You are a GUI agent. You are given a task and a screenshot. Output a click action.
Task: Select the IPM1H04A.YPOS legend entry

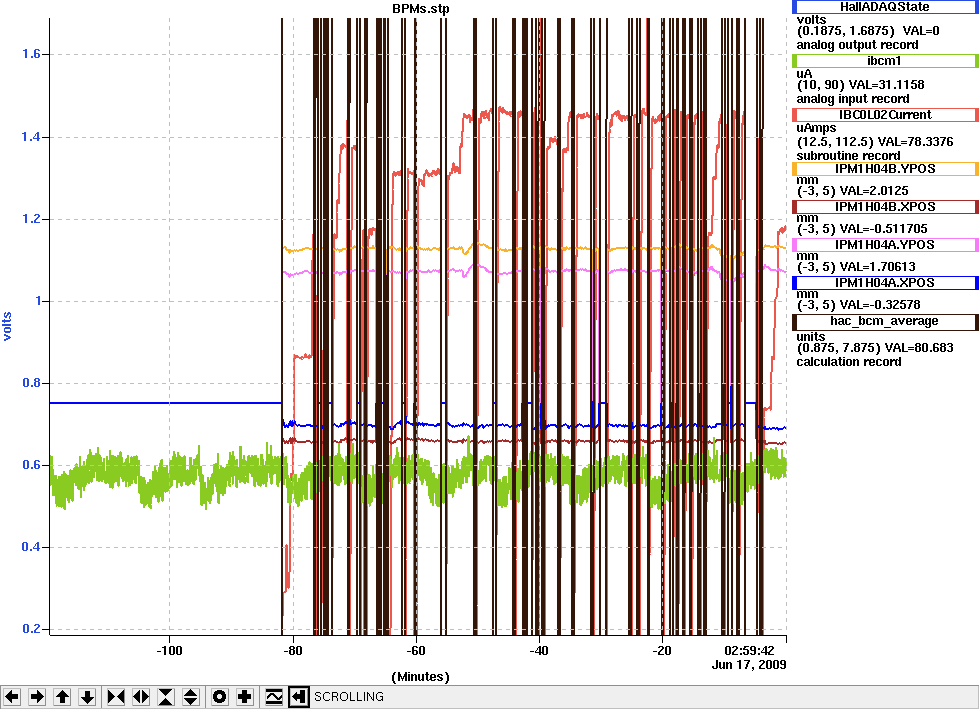click(885, 245)
